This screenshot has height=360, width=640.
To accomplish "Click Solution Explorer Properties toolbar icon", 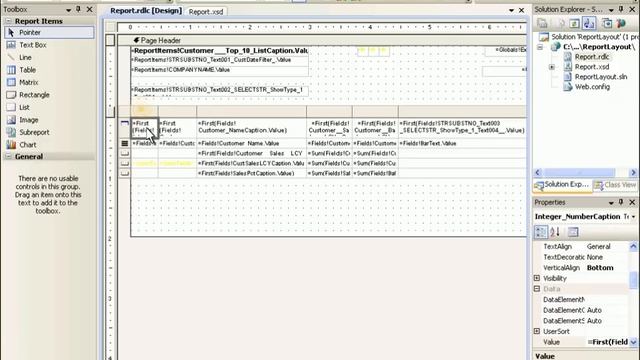I will pos(542,24).
